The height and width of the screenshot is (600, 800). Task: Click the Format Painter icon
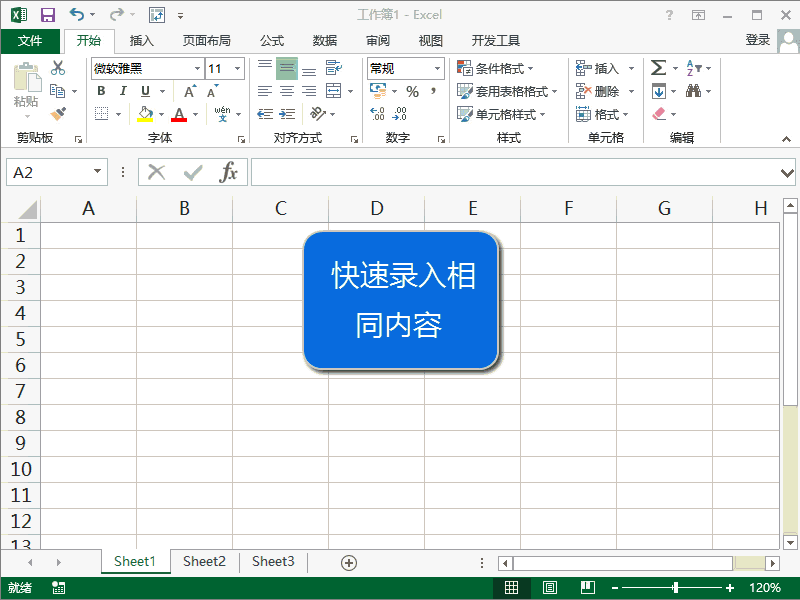pyautogui.click(x=58, y=112)
